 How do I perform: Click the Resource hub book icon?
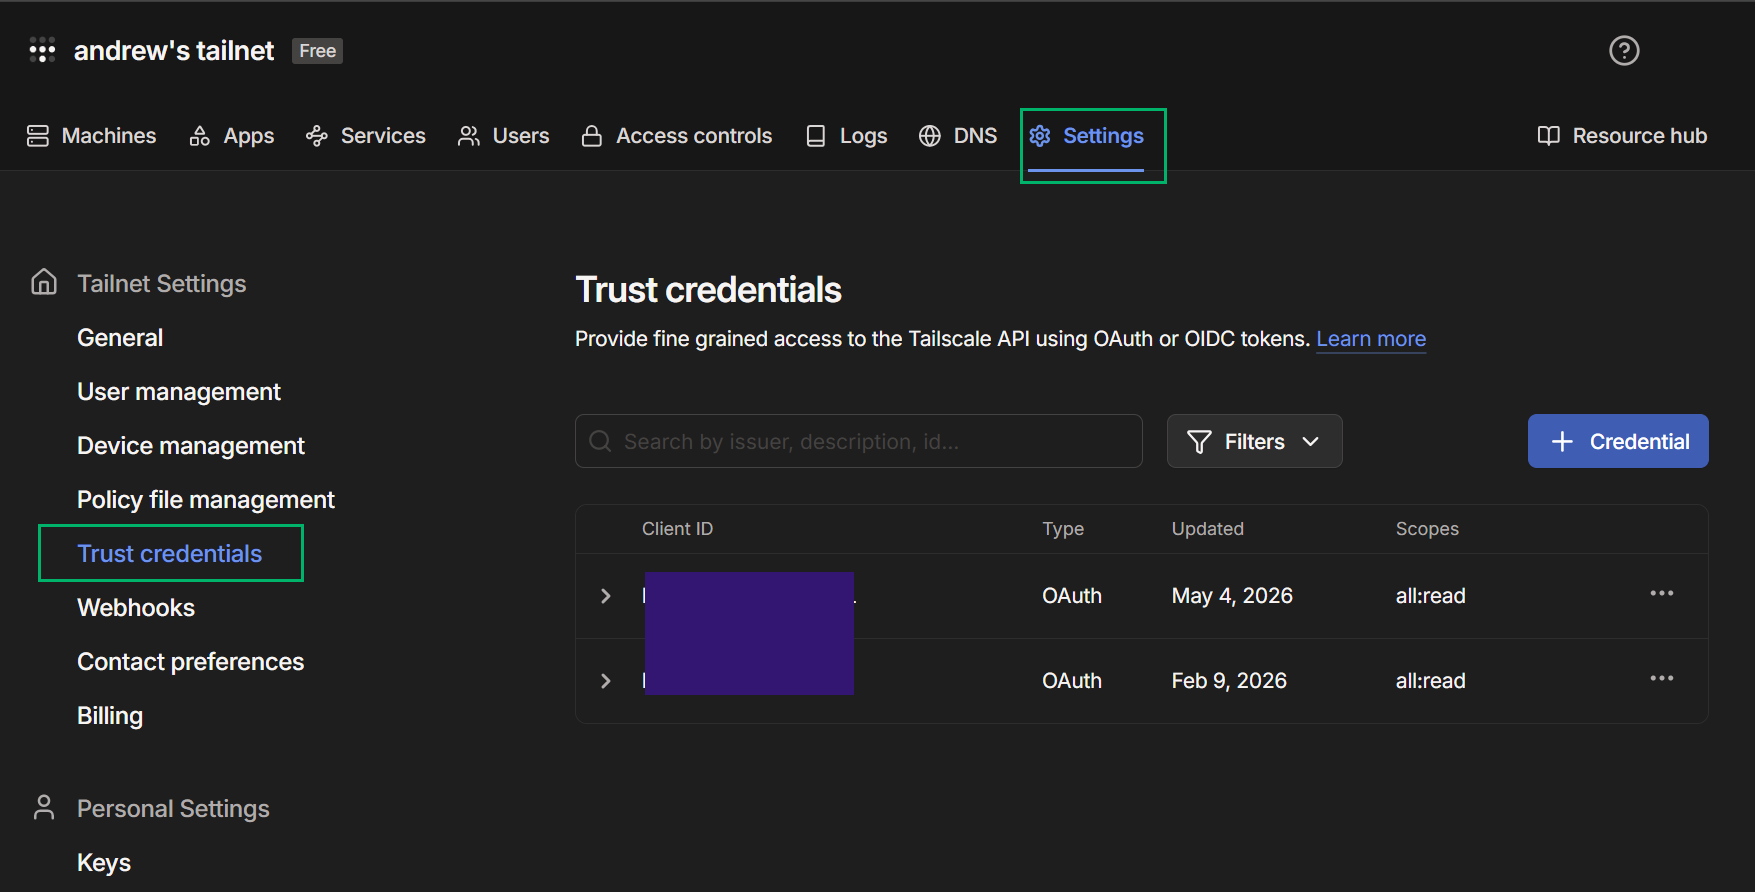pos(1549,136)
